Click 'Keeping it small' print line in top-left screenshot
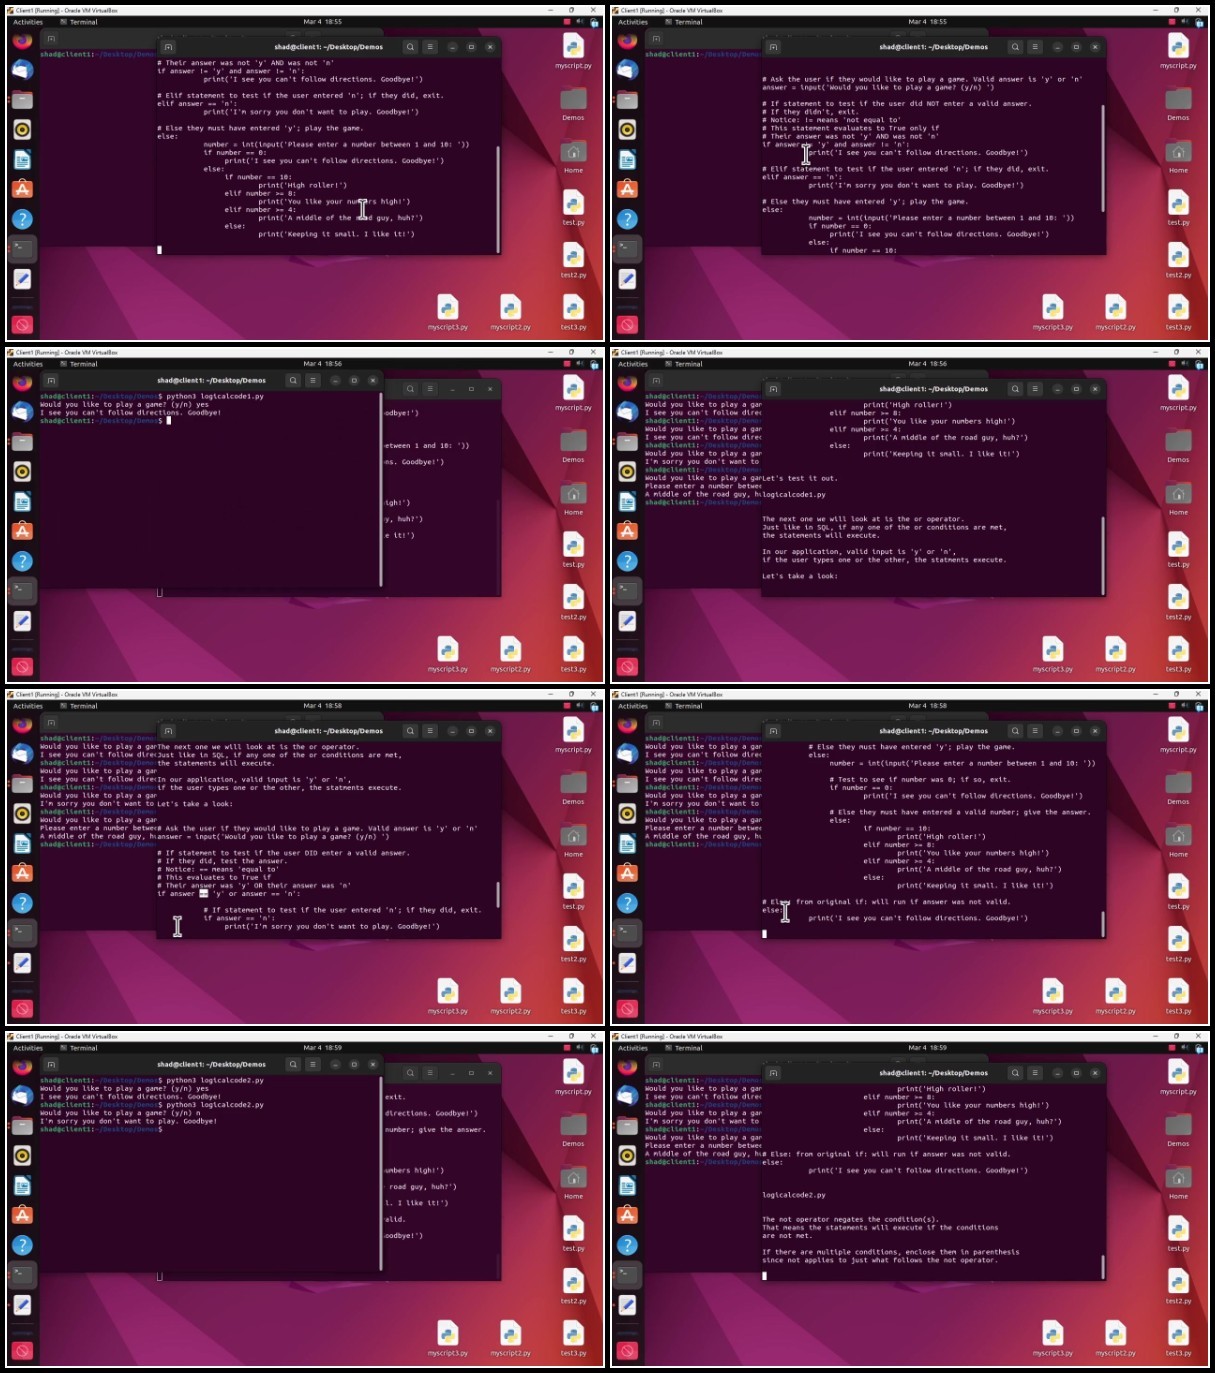The width and height of the screenshot is (1215, 1373). [x=336, y=234]
